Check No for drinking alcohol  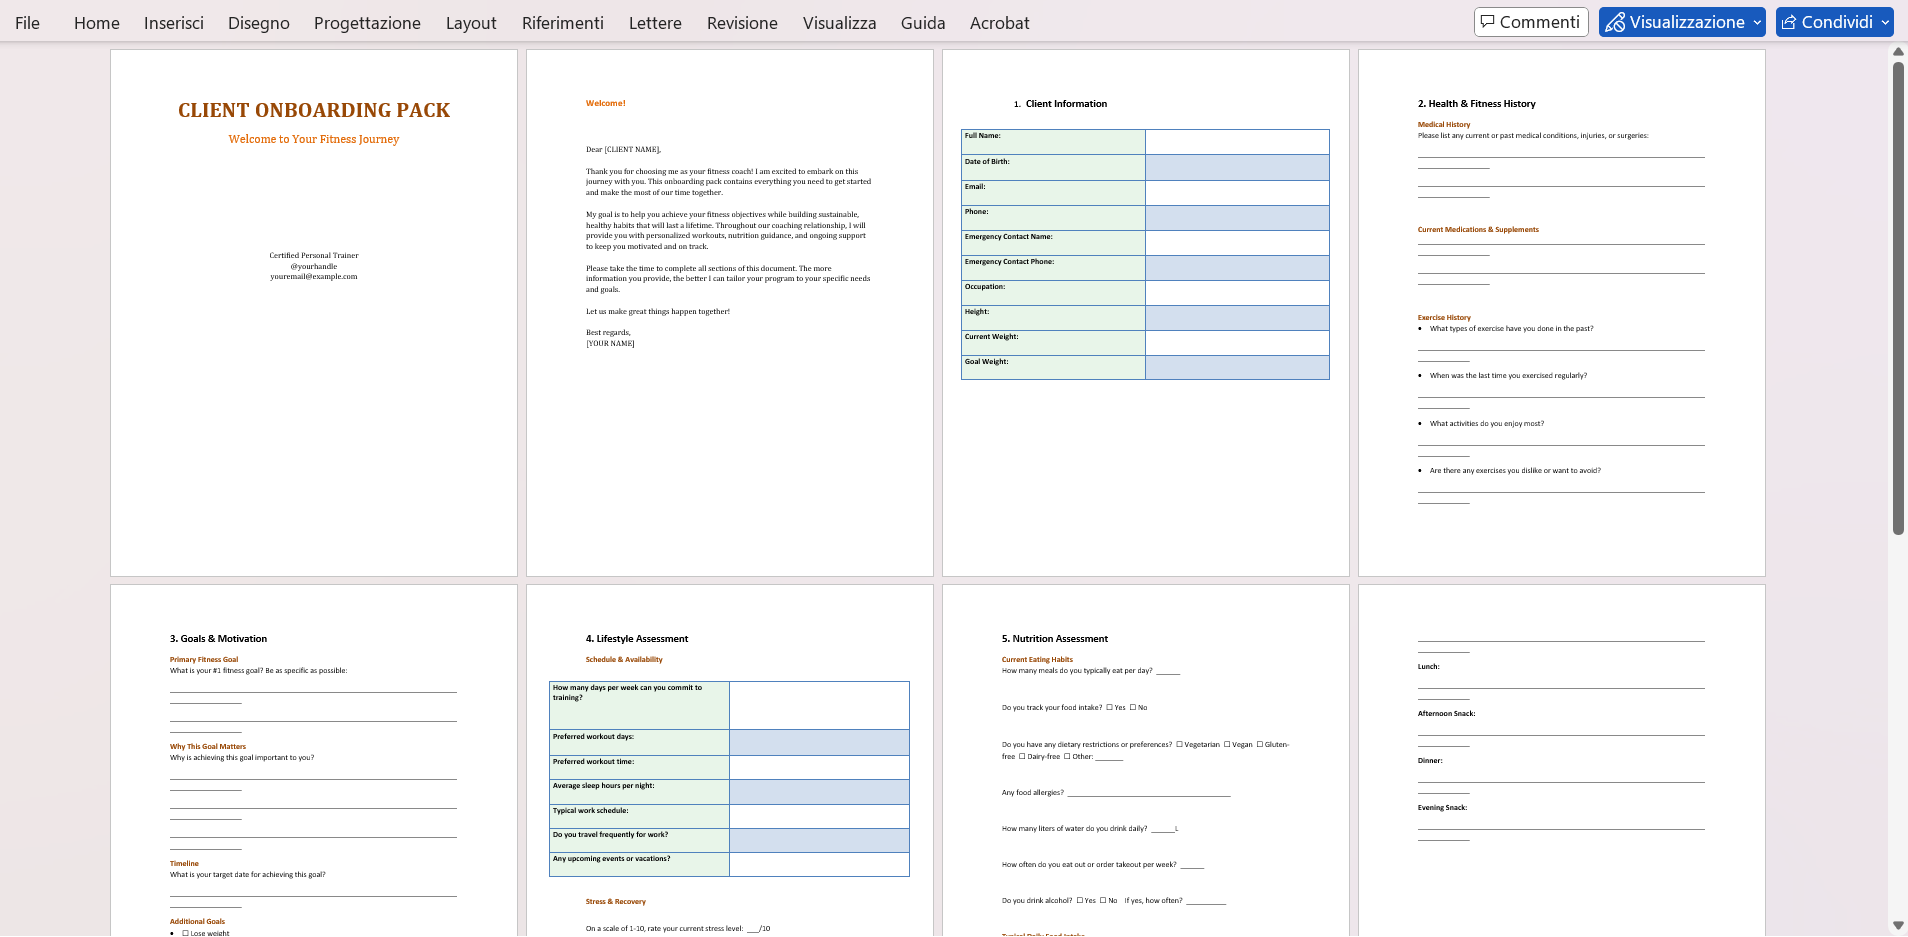coord(1103,900)
